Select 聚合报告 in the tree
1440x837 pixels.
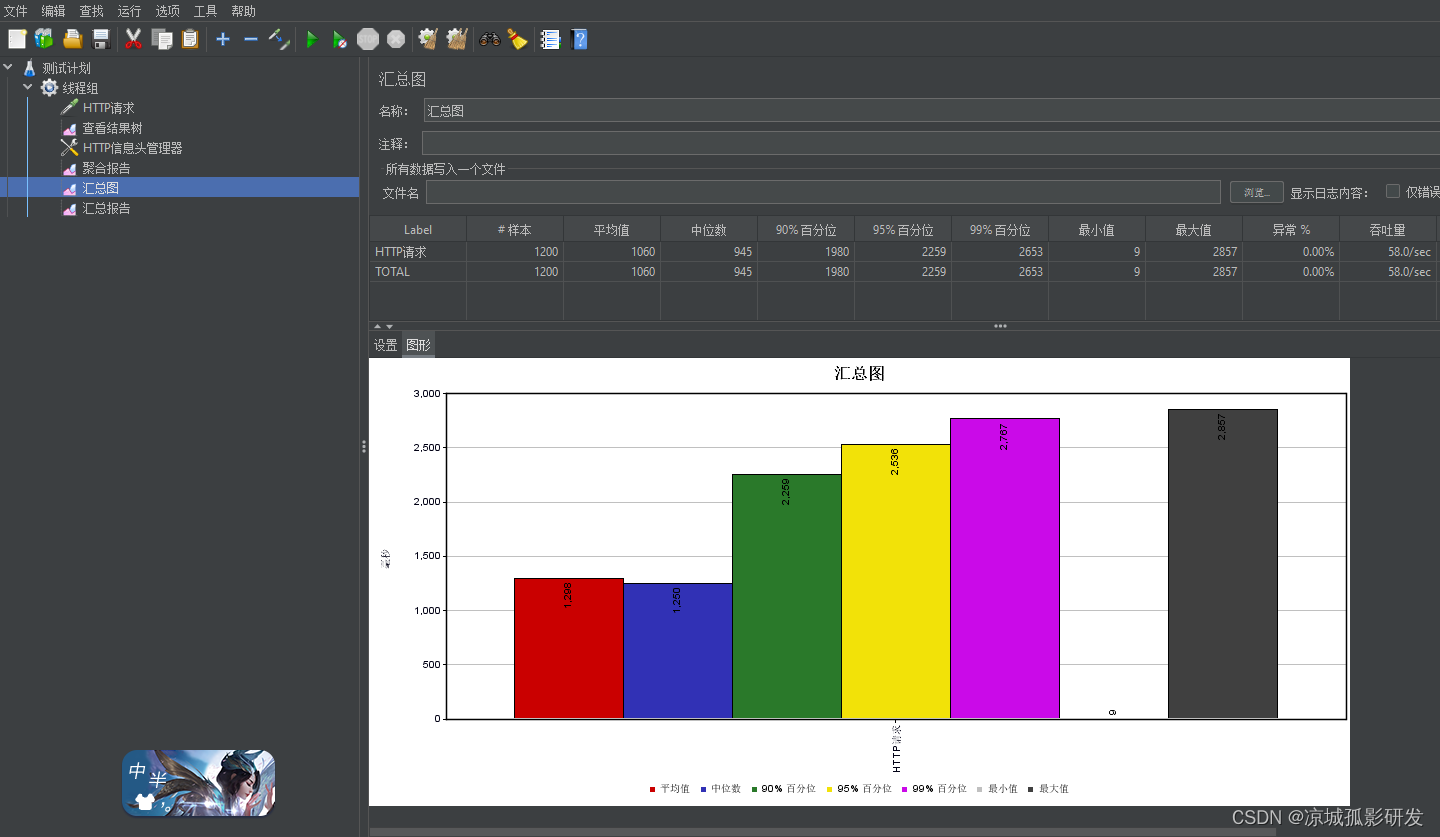click(x=106, y=168)
